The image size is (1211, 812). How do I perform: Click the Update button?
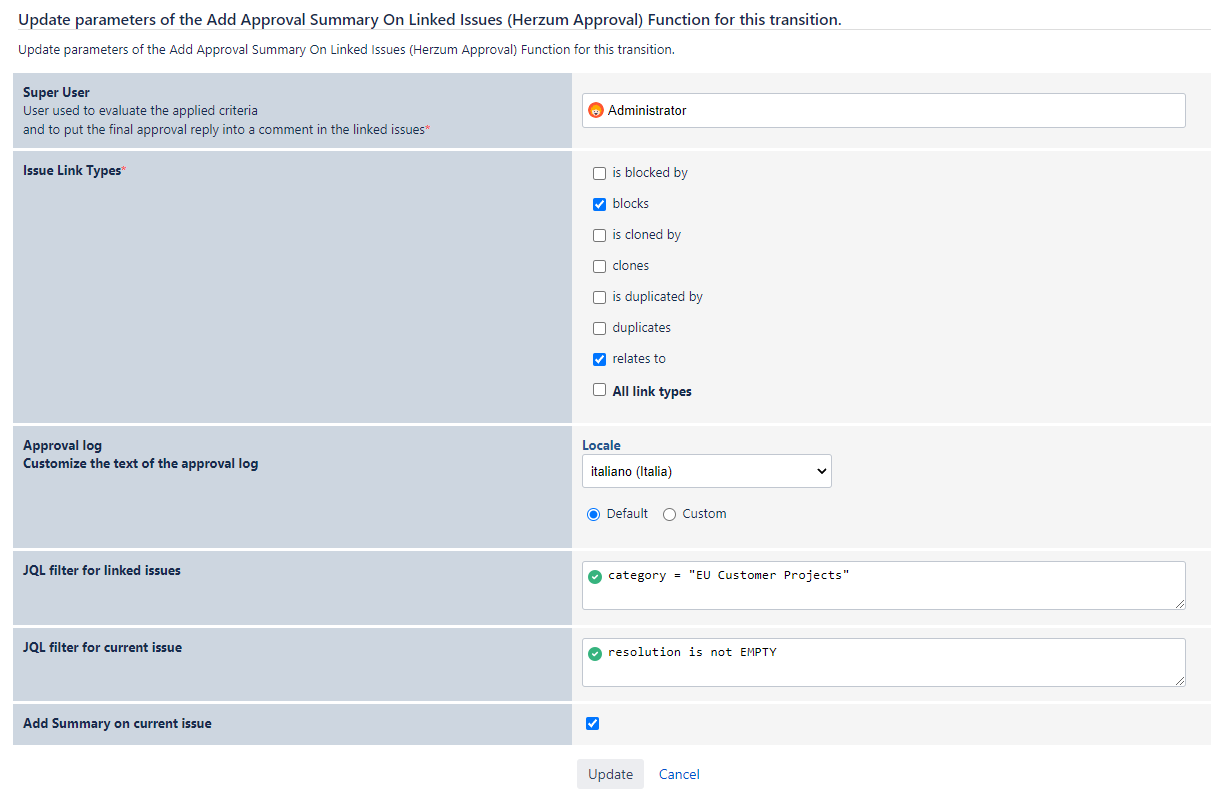point(610,774)
